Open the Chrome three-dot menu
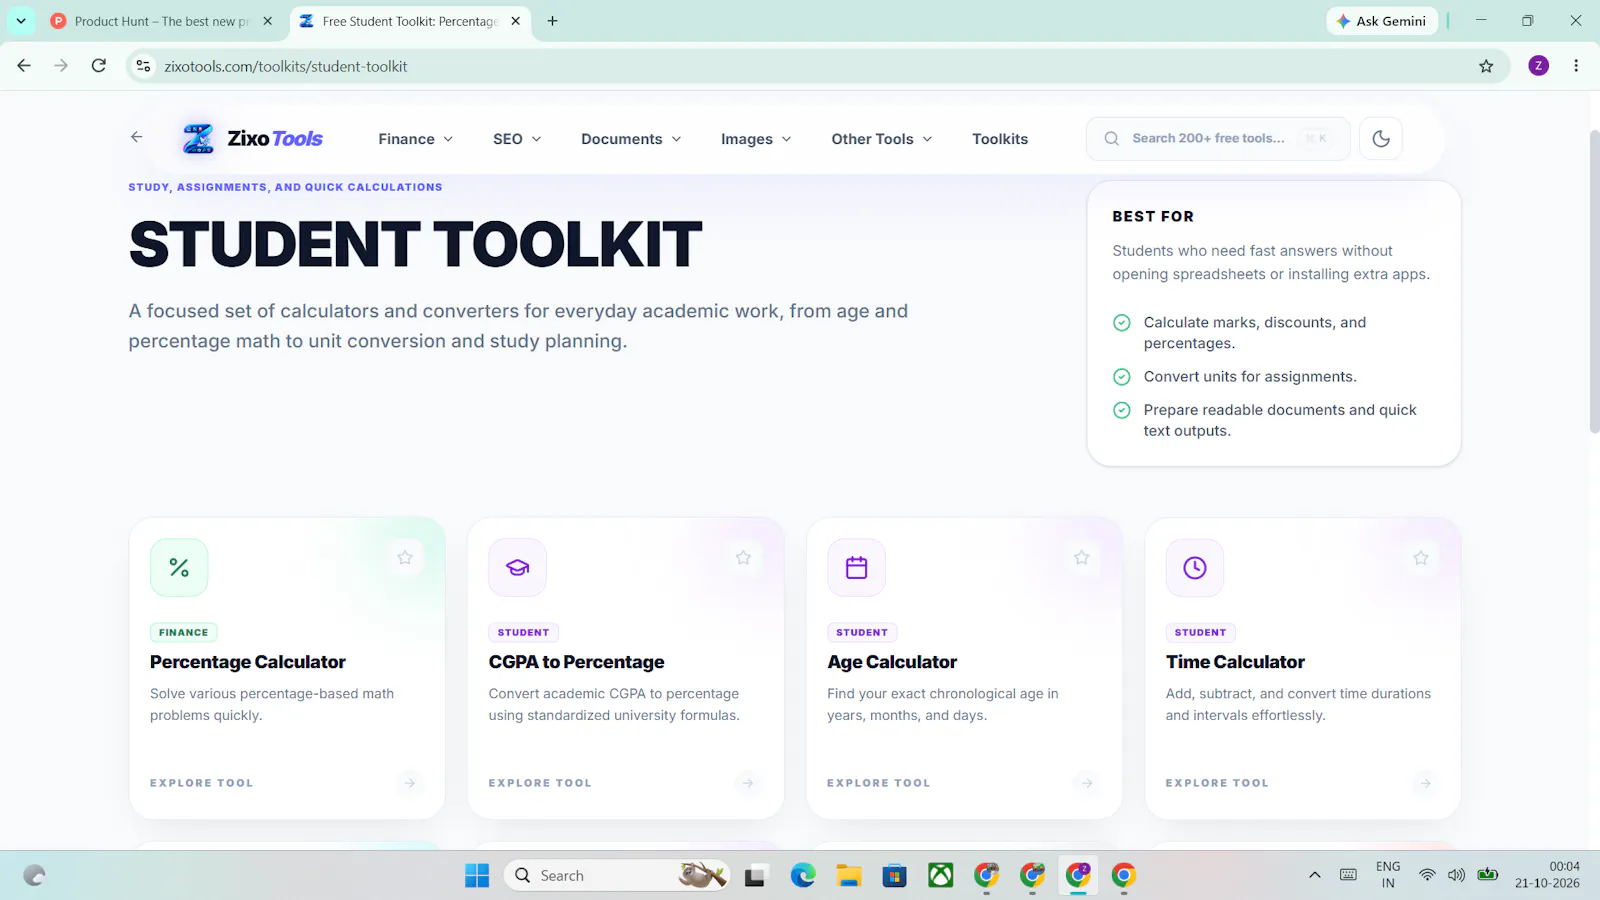 1576,66
